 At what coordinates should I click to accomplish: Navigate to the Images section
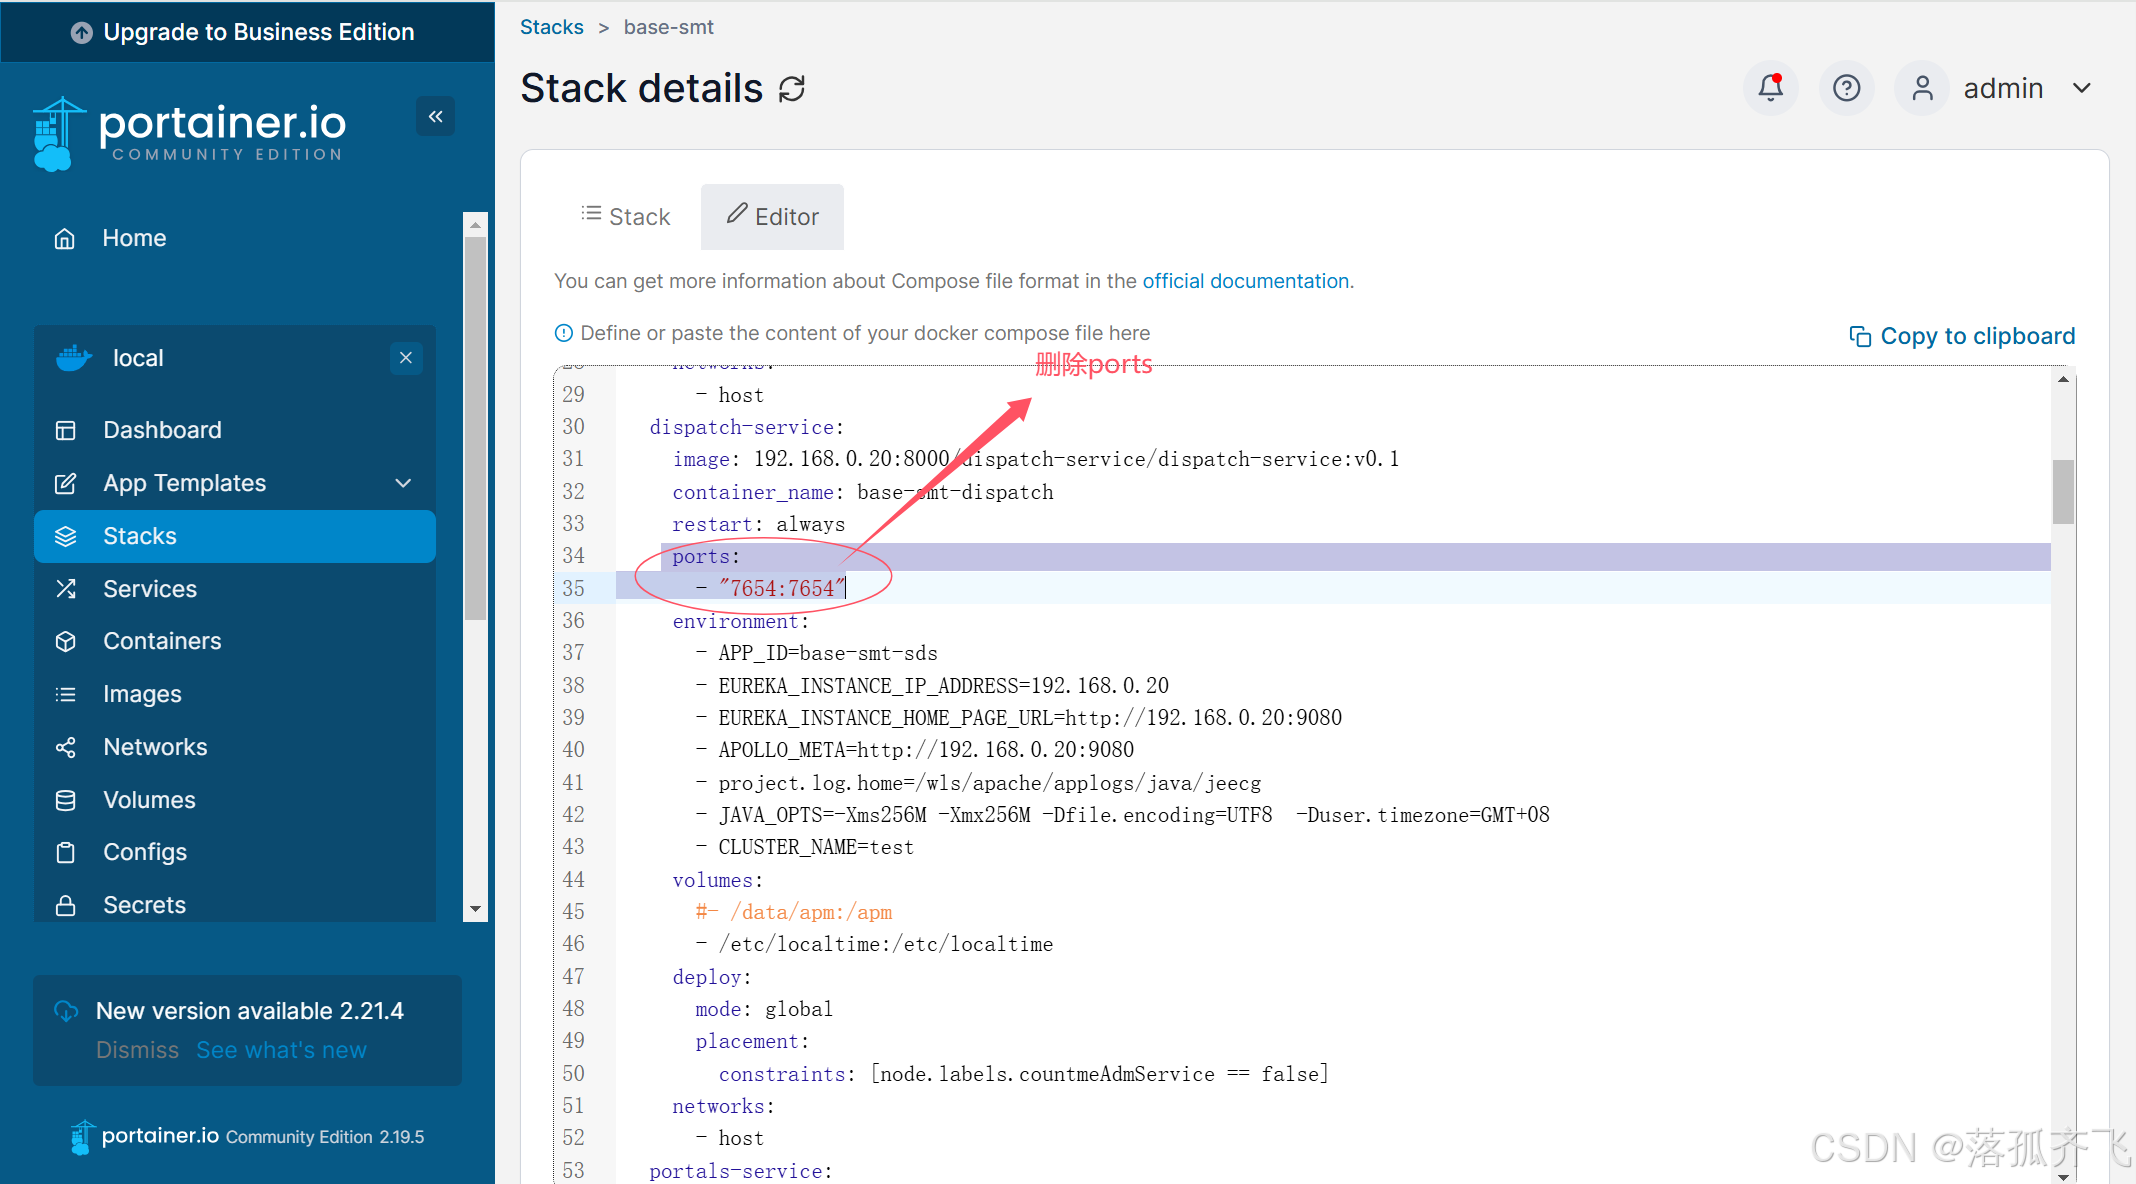click(x=141, y=694)
